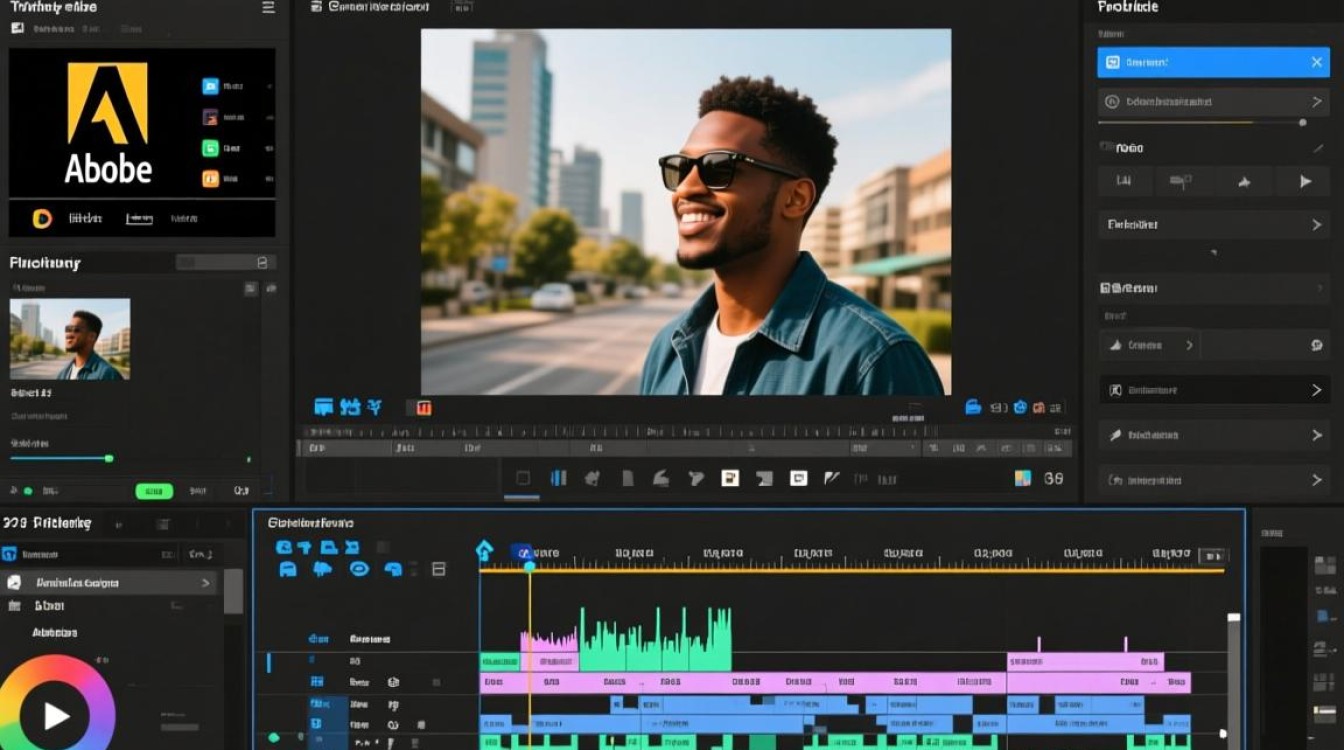Image resolution: width=1344 pixels, height=750 pixels.
Task: Click the blue eye-shaped icon in timeline tools
Action: tap(359, 569)
